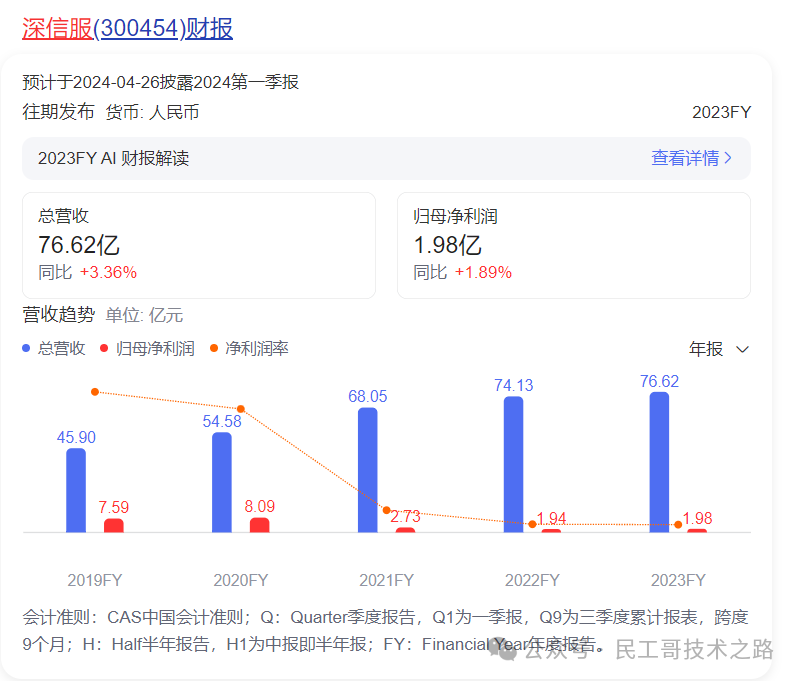Click the red 归母净利润 legend dot
799x681 pixels.
pos(104,349)
